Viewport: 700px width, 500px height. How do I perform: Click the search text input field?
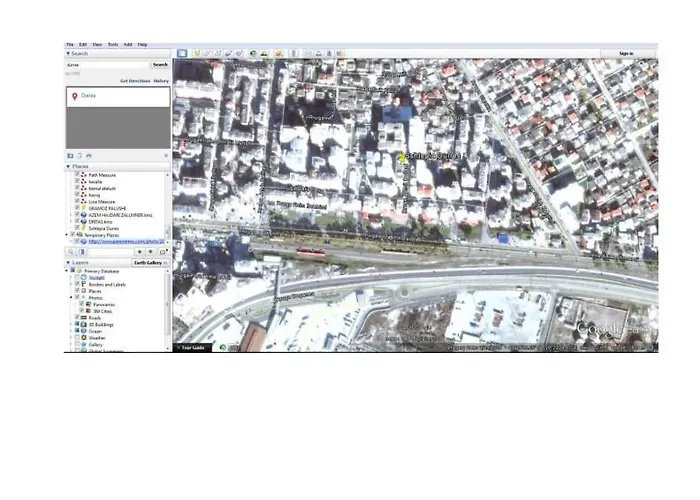point(106,64)
